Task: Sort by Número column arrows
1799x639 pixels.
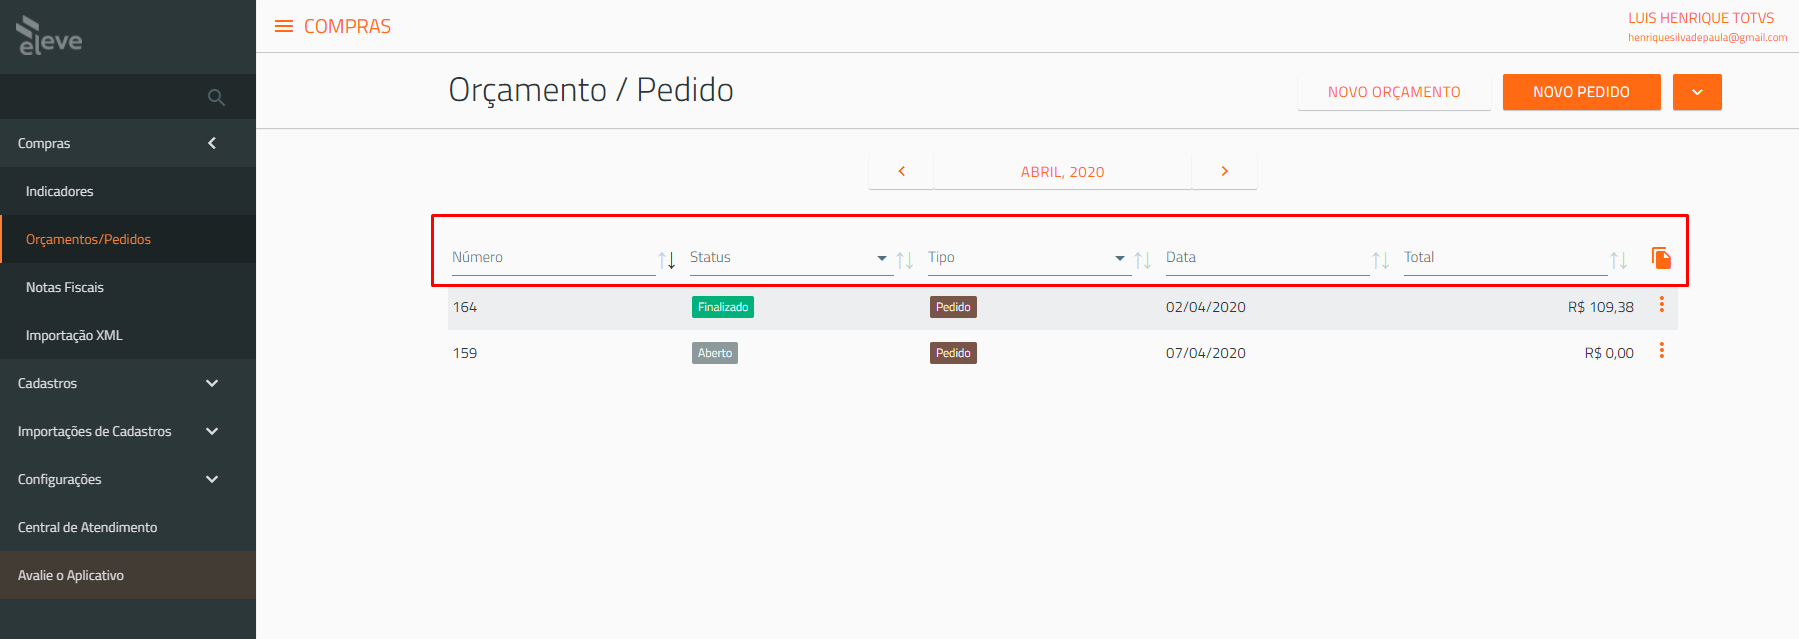Action: (667, 260)
